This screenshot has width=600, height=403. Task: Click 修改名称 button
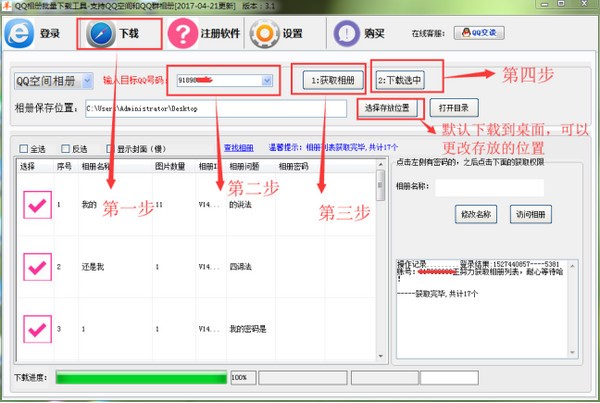coord(476,214)
